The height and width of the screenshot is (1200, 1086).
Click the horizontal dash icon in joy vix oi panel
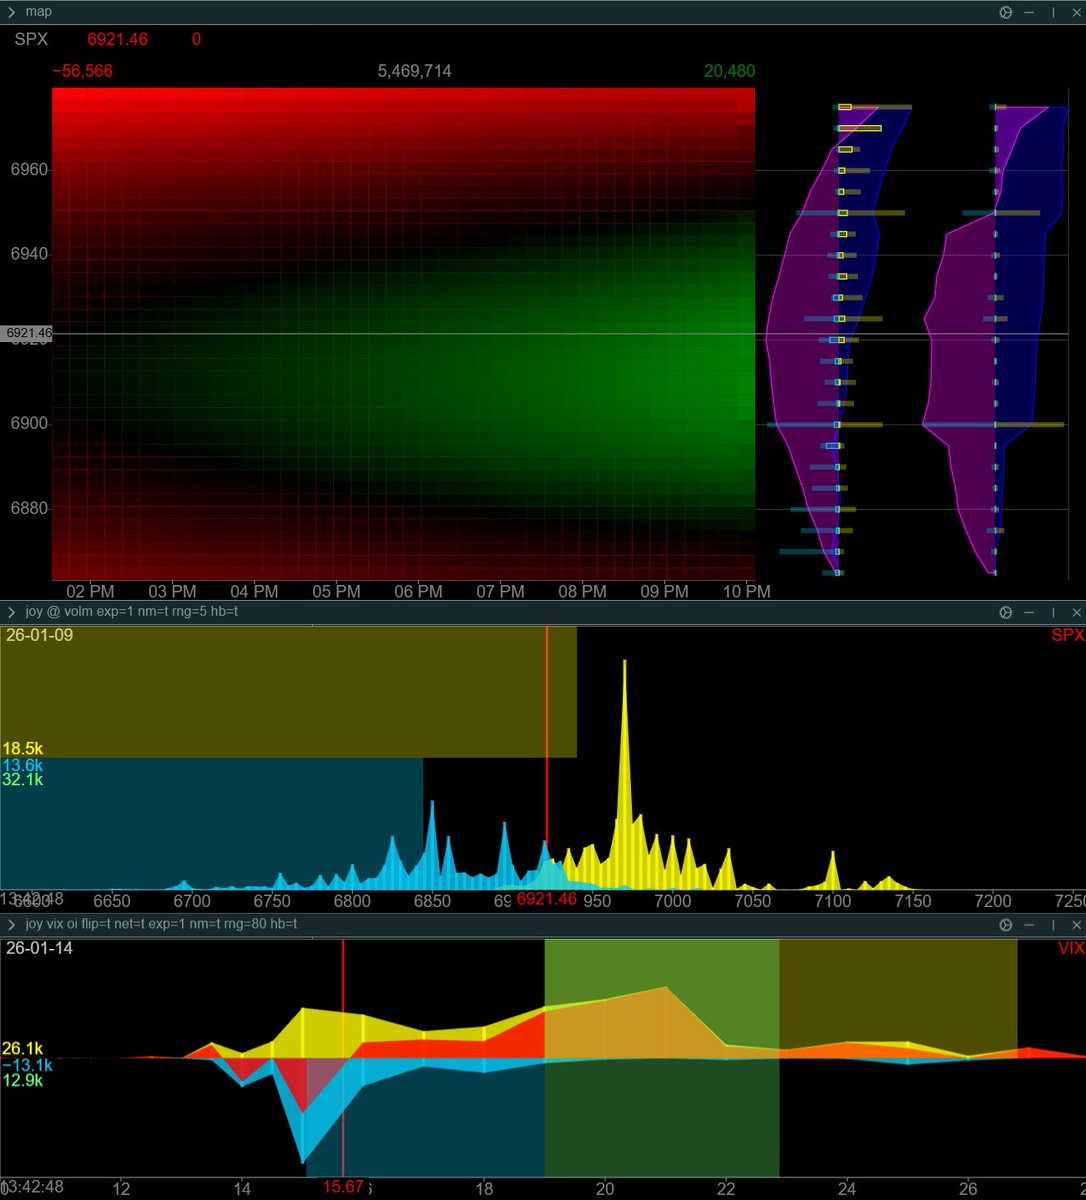pos(1030,925)
